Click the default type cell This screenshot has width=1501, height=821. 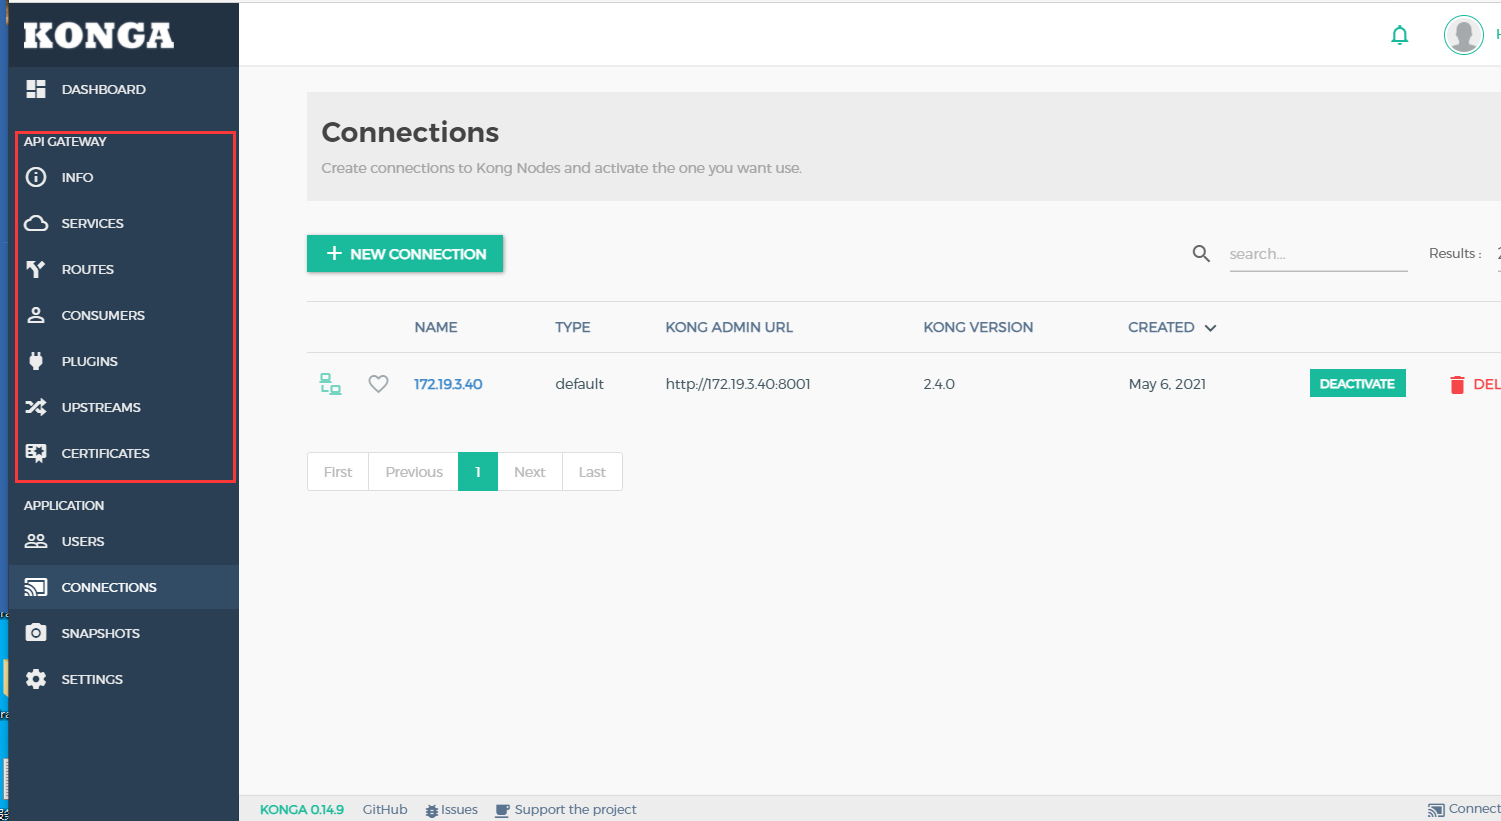[580, 384]
